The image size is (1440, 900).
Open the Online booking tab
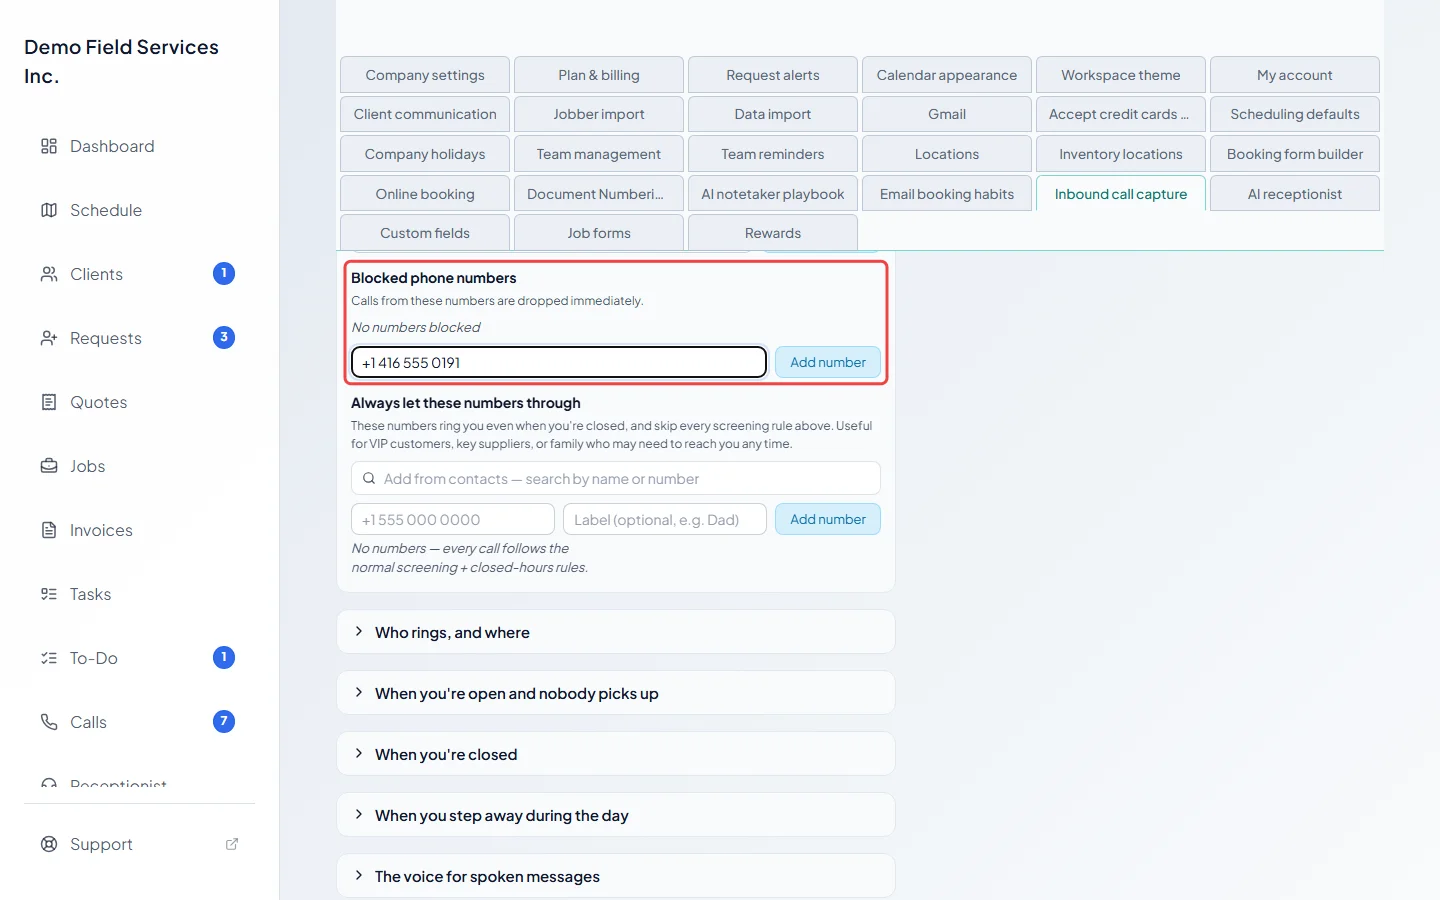point(425,194)
